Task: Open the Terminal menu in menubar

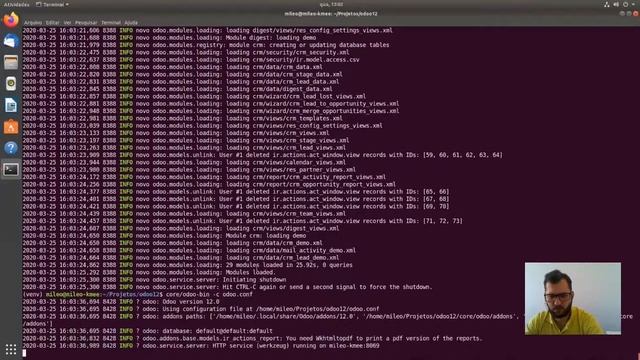Action: tap(111, 23)
